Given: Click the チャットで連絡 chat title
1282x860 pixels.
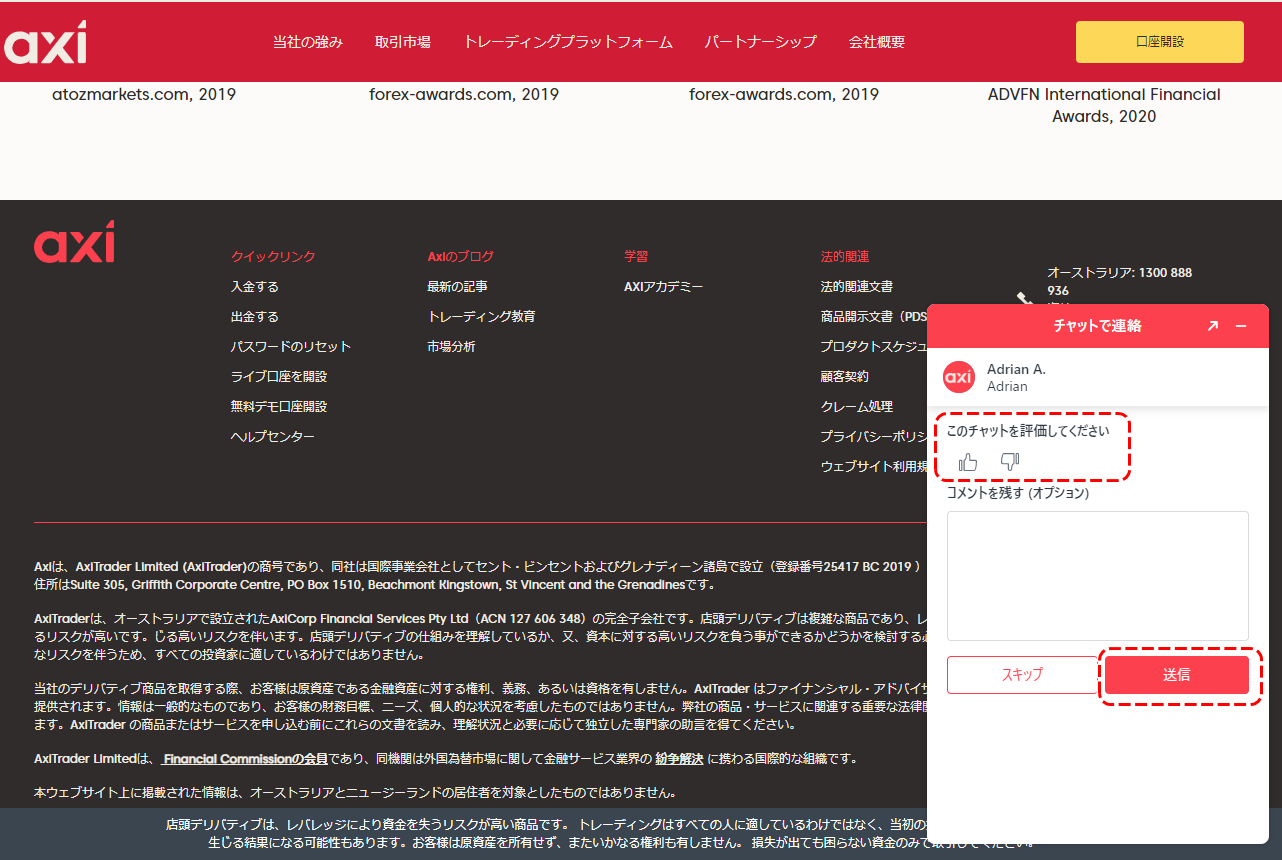Looking at the screenshot, I should click(1097, 326).
